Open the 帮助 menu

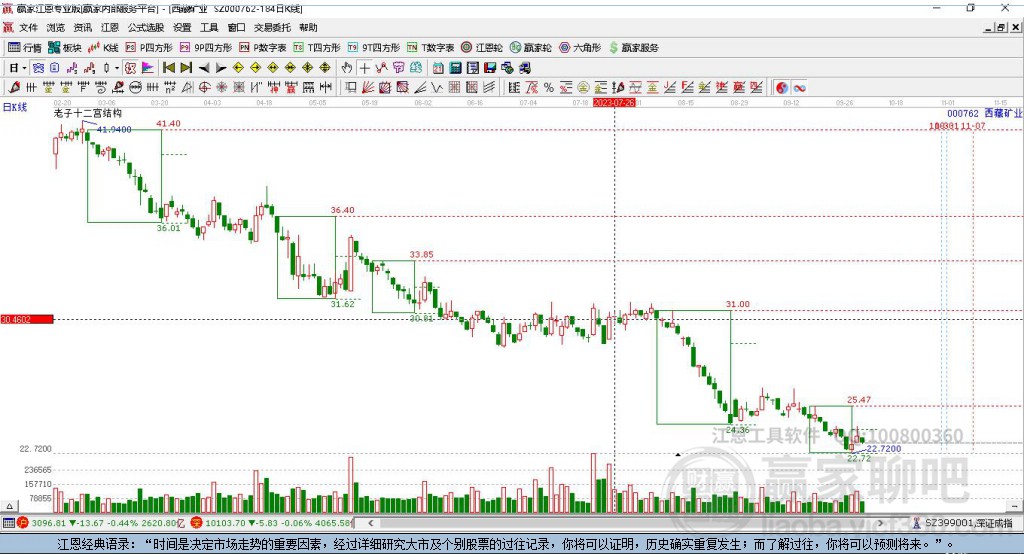[x=308, y=27]
